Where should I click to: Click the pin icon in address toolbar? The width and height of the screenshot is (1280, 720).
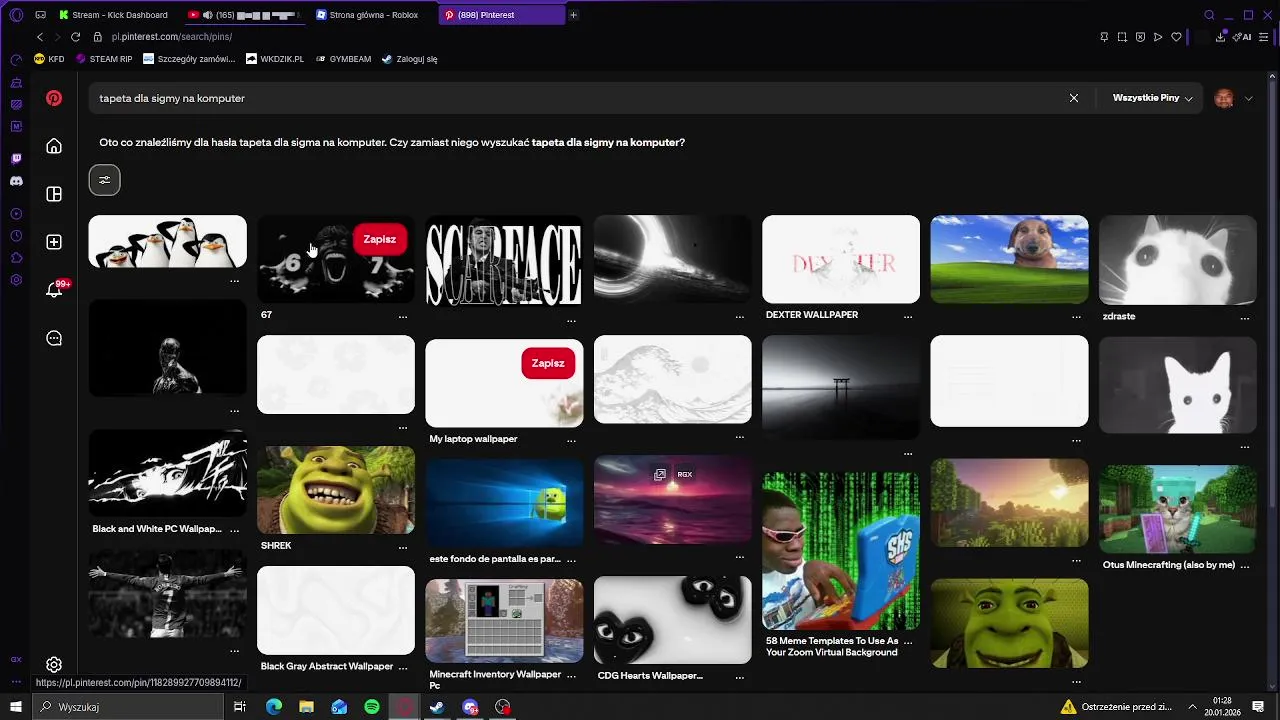[x=1104, y=37]
